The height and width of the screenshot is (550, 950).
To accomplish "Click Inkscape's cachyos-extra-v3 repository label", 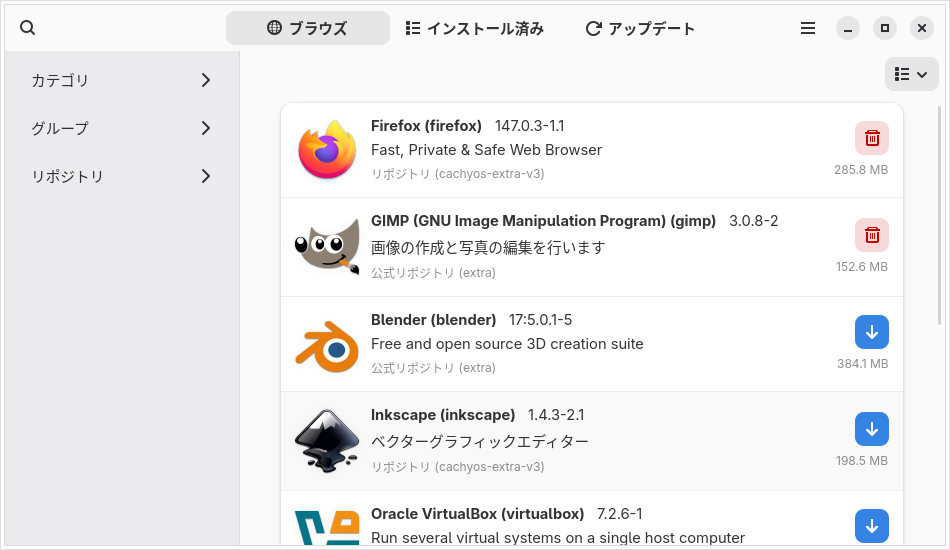I will tap(457, 466).
